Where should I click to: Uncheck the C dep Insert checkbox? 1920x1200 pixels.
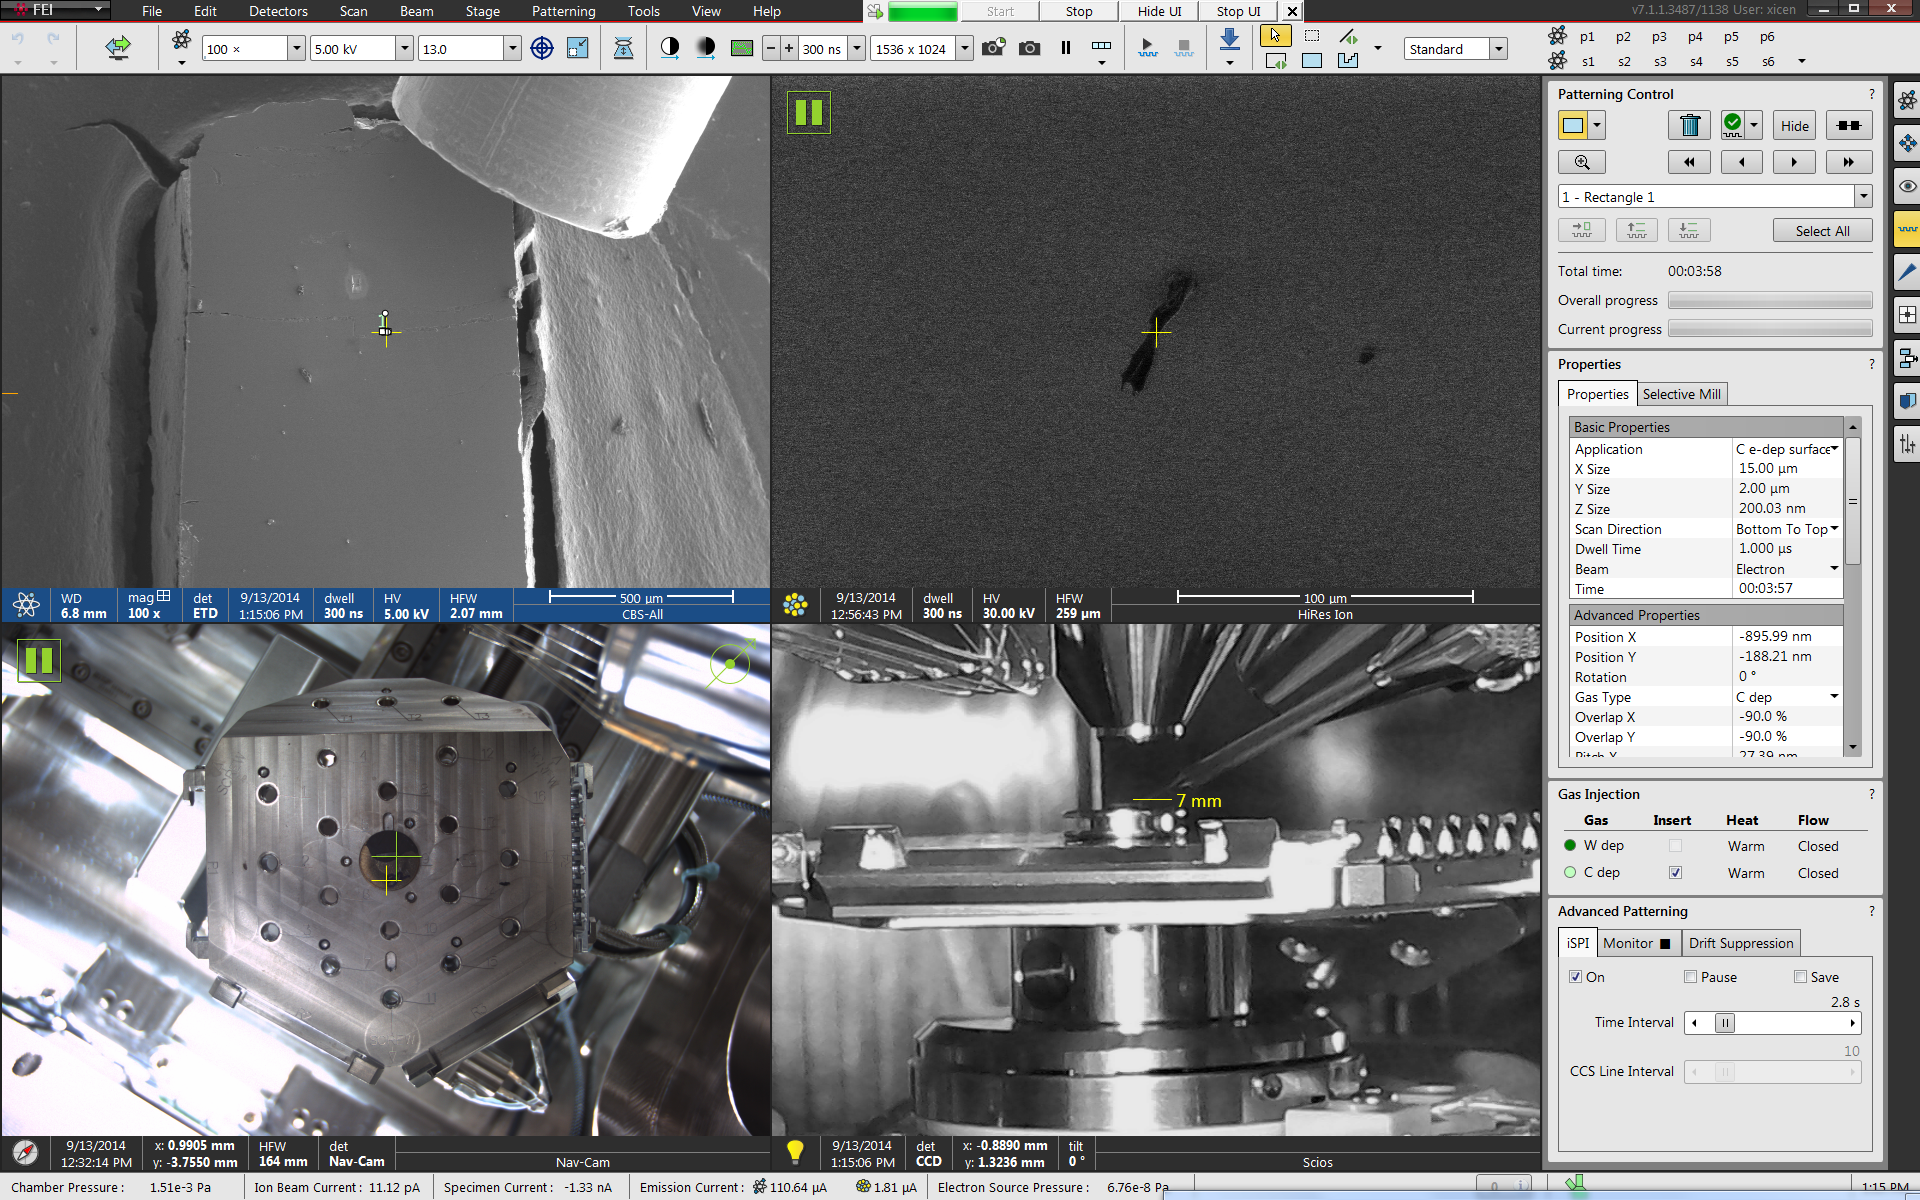coord(1675,873)
